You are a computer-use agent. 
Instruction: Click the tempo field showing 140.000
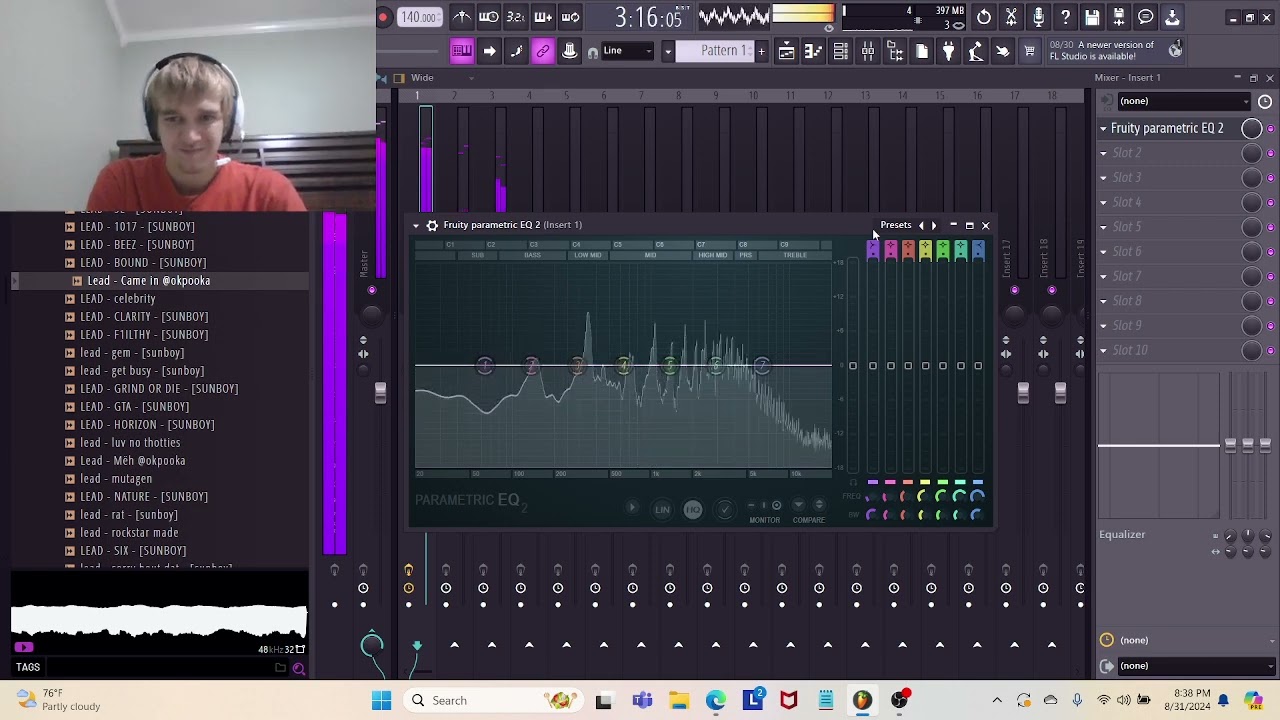click(x=419, y=17)
